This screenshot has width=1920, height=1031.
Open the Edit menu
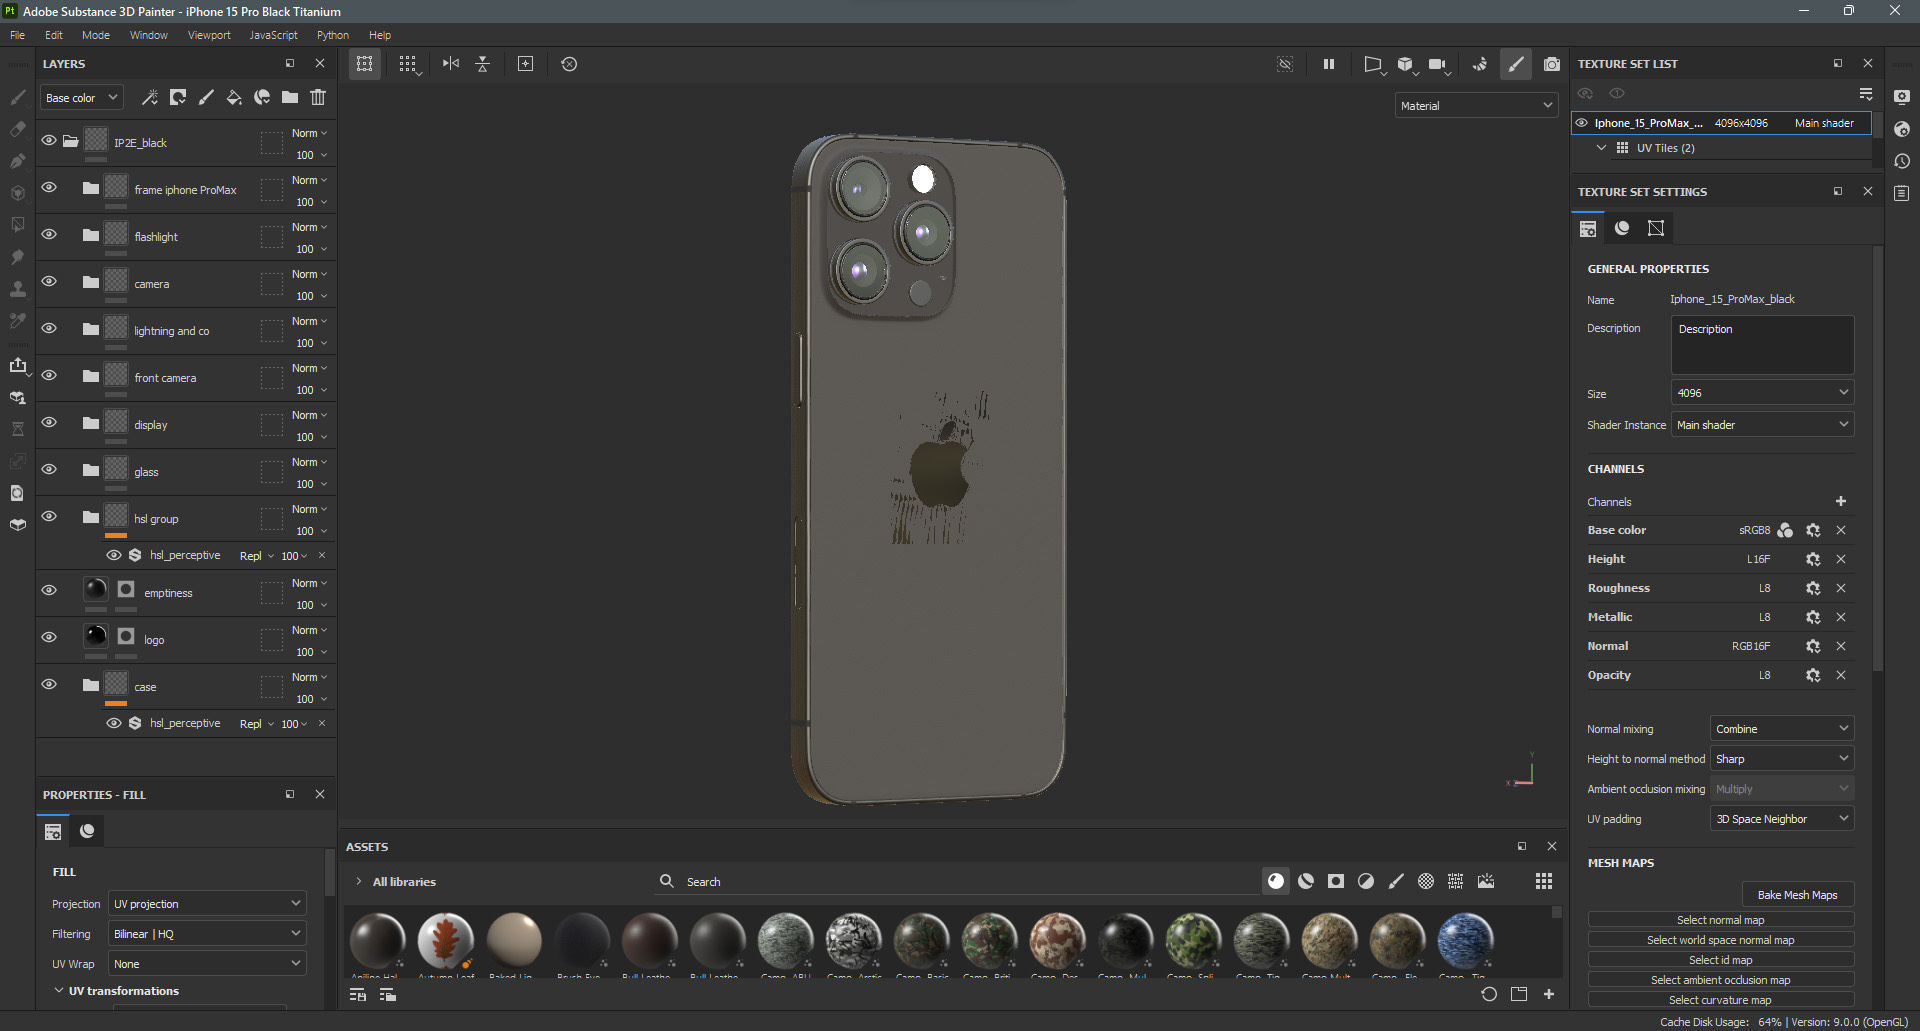tap(54, 35)
